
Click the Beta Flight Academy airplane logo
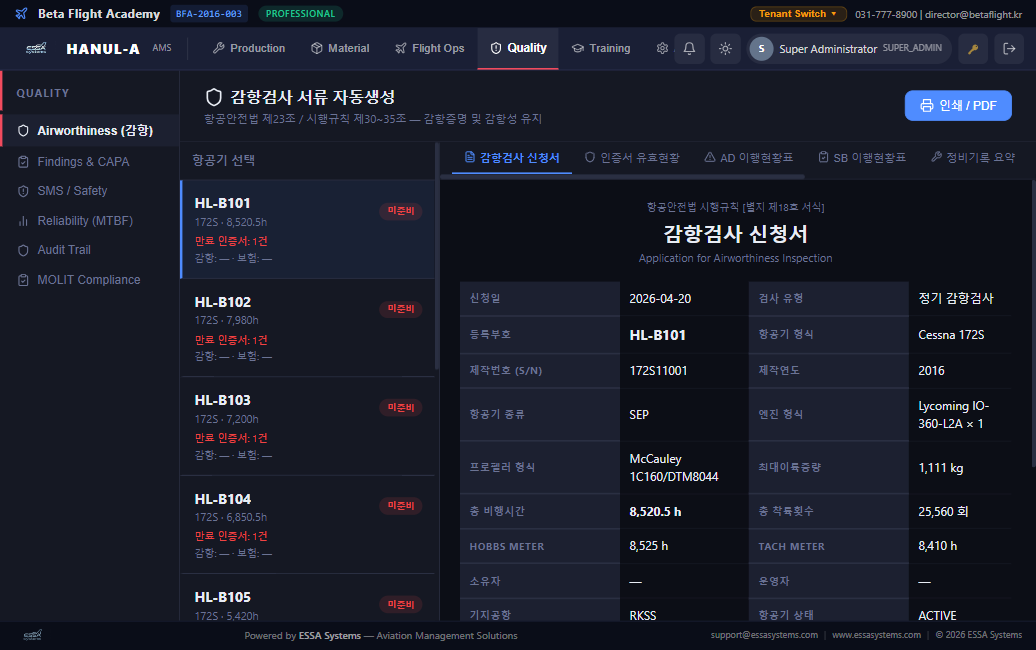22,14
